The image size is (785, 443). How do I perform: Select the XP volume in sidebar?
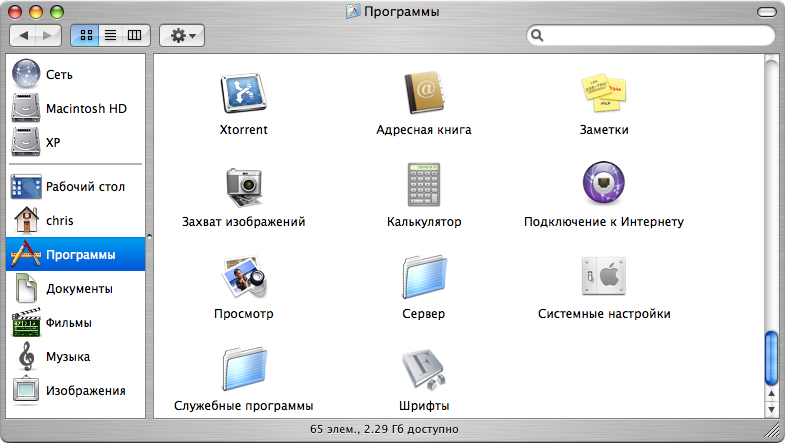[x=76, y=142]
